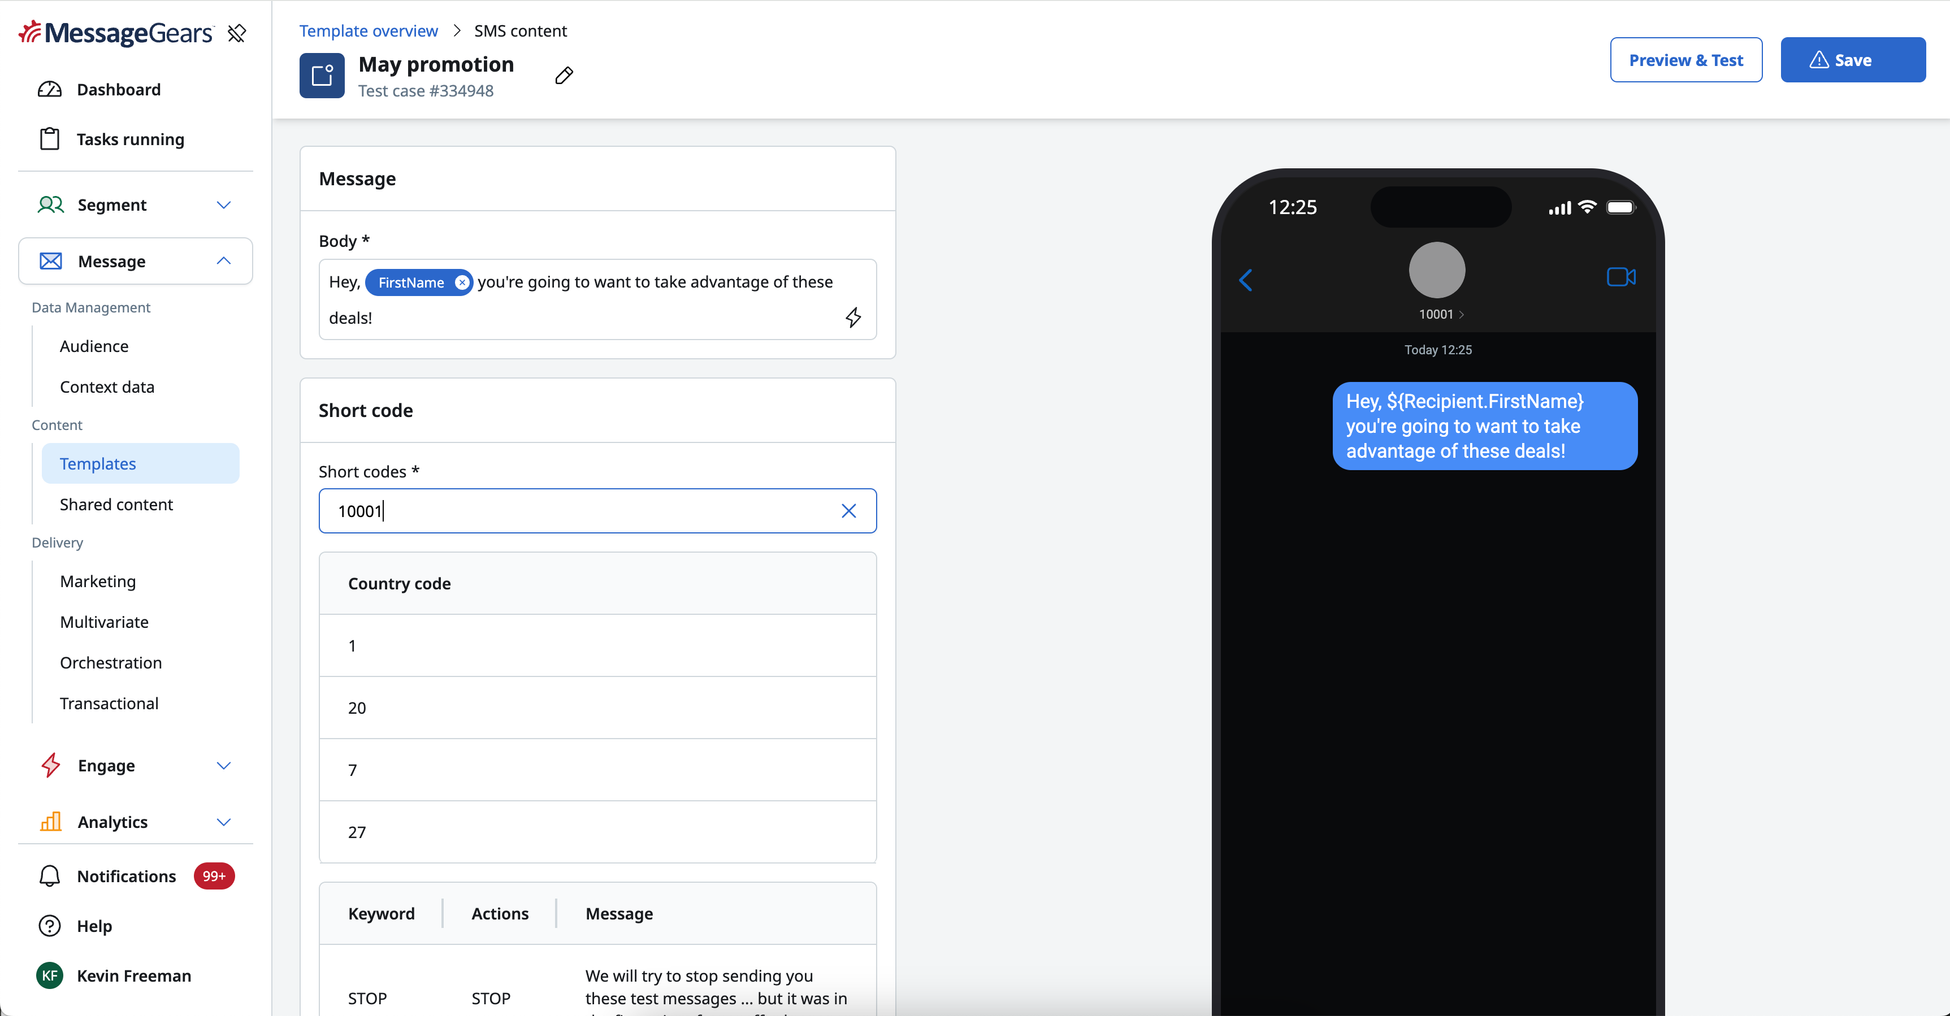Viewport: 1950px width, 1016px height.
Task: Open Shared content
Action: click(x=116, y=505)
